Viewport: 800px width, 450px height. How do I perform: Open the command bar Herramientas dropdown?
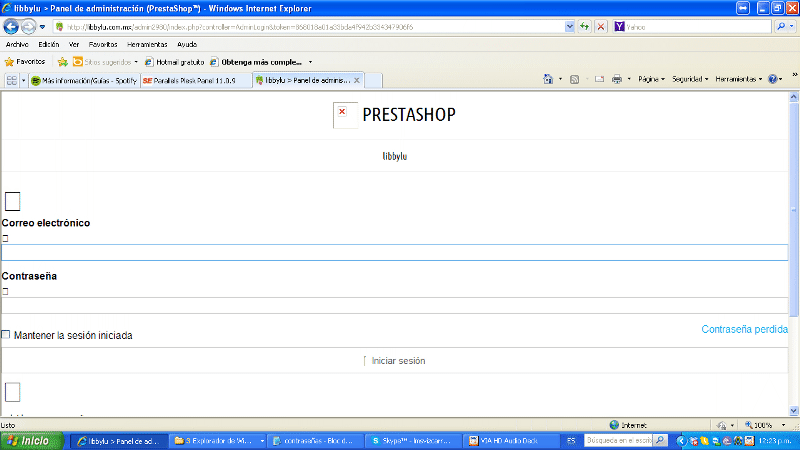pyautogui.click(x=739, y=79)
